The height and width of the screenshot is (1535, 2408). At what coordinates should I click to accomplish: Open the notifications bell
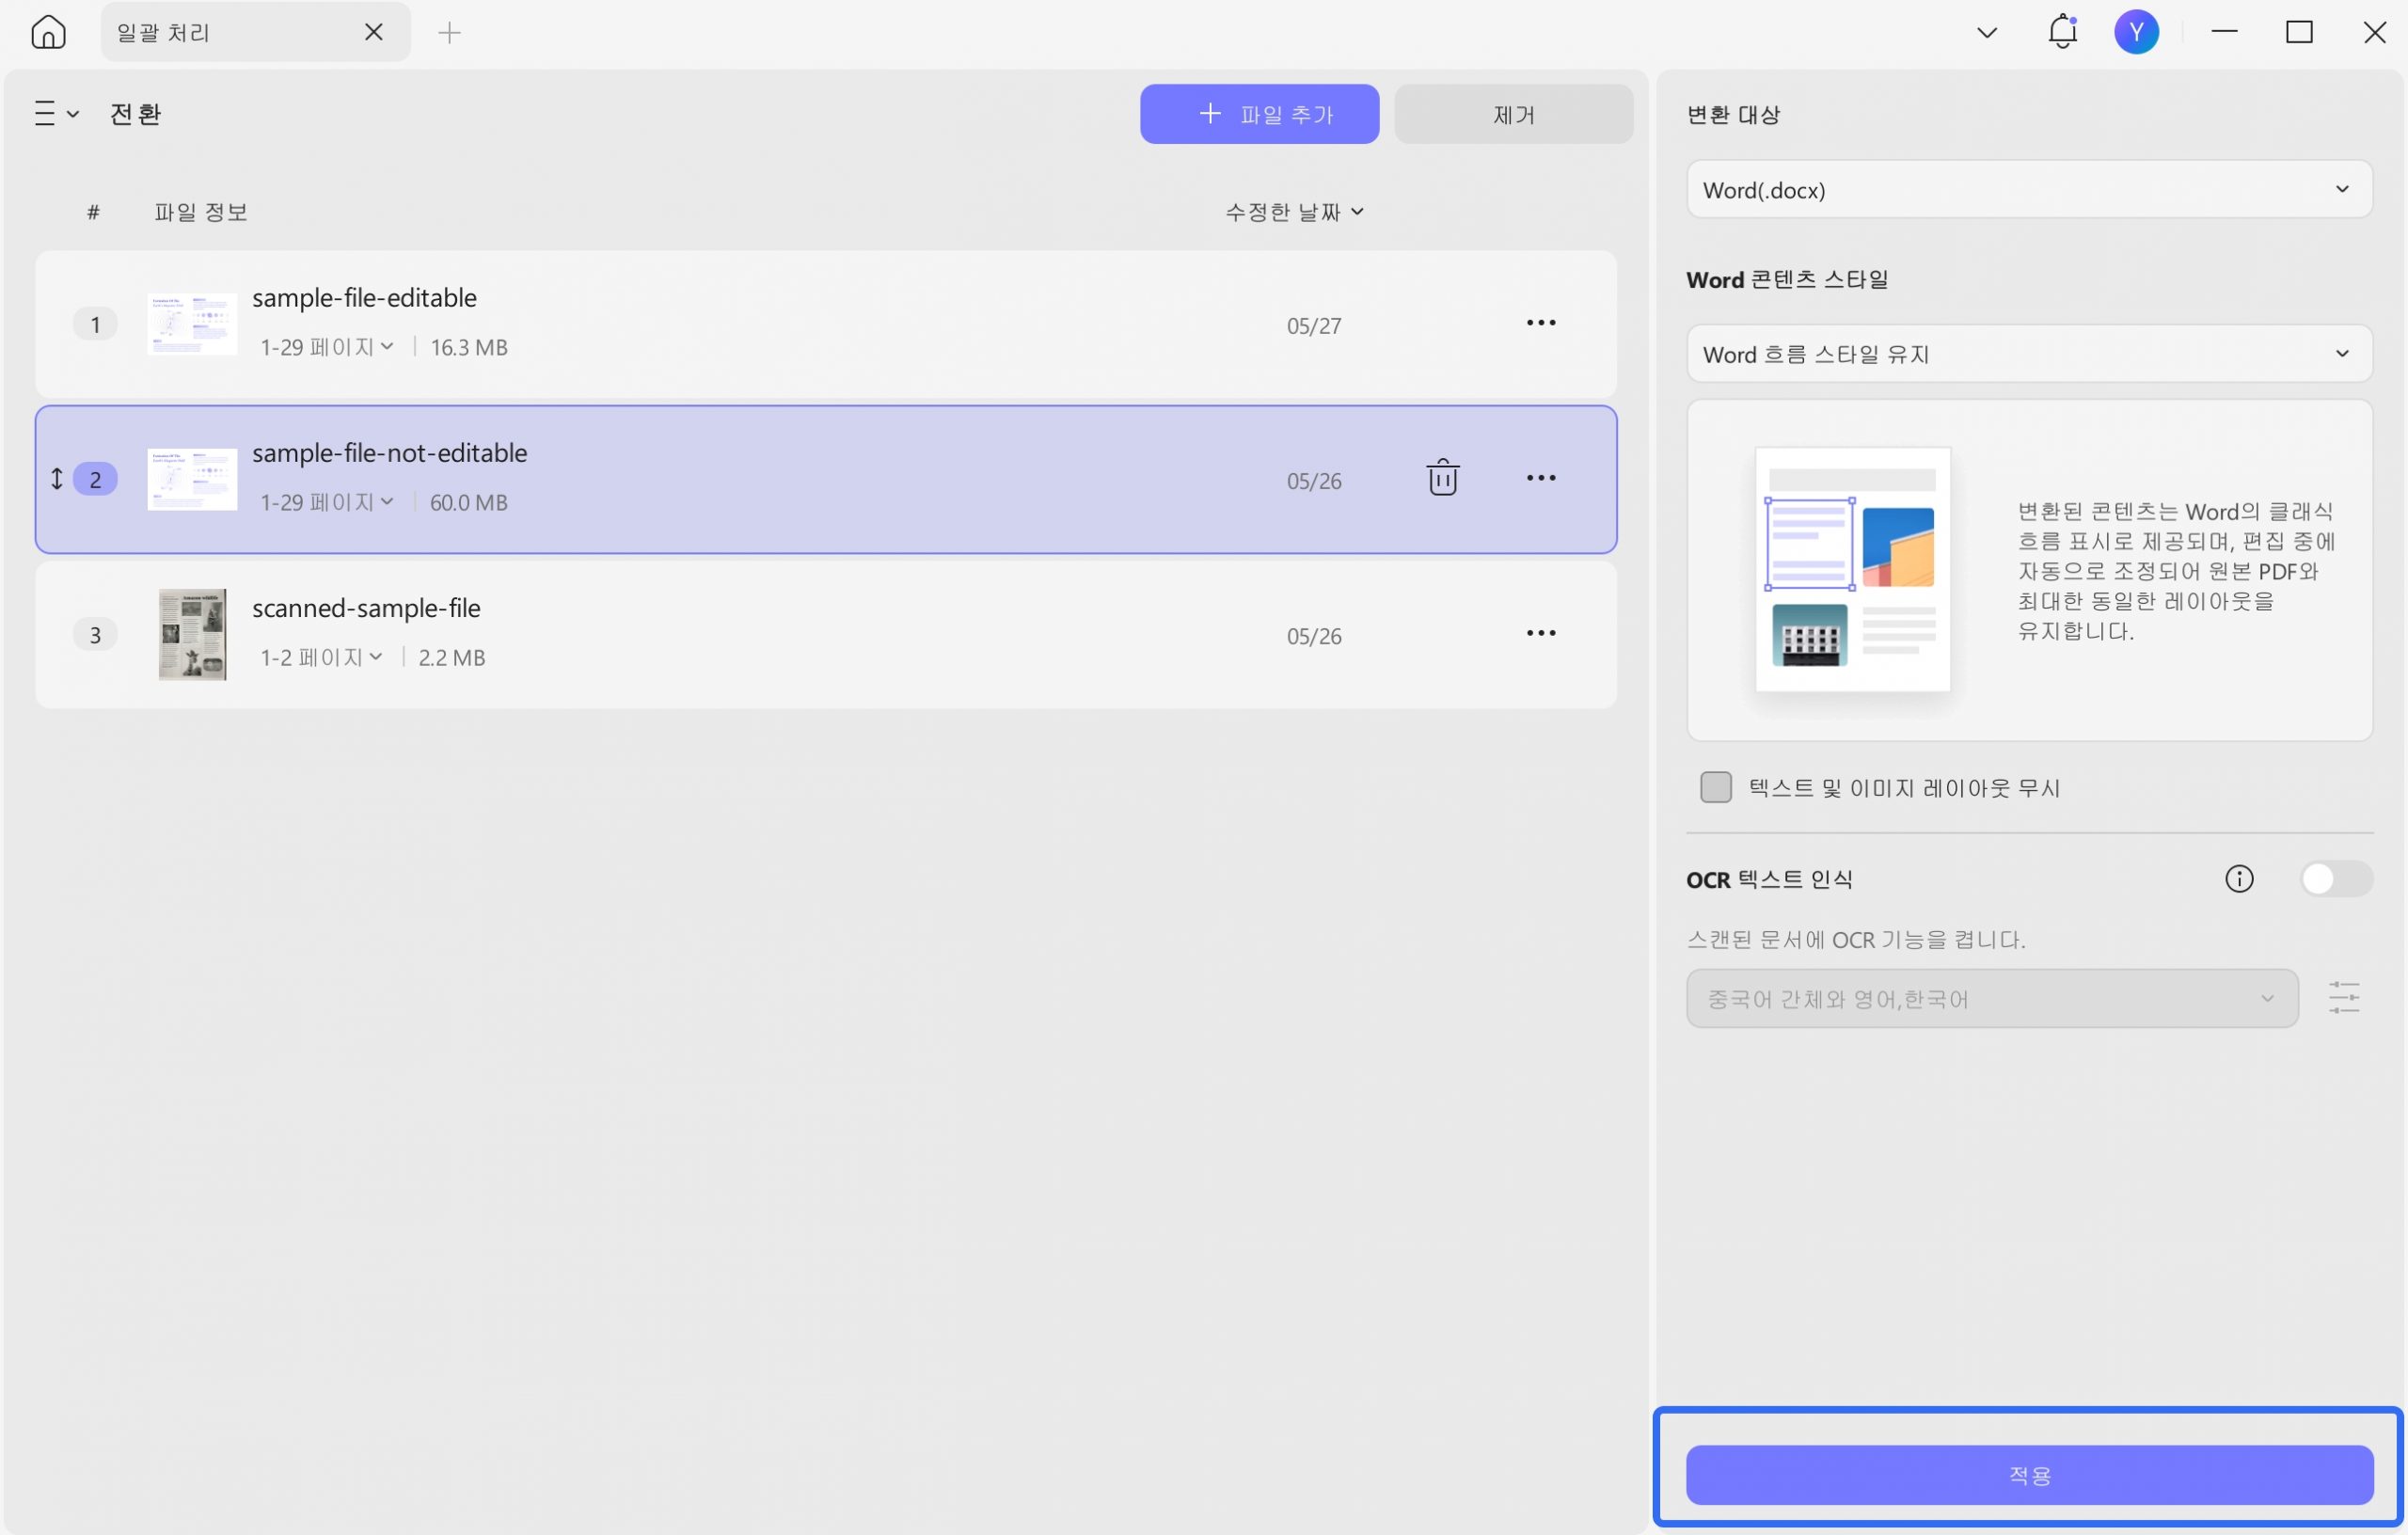click(x=2062, y=32)
